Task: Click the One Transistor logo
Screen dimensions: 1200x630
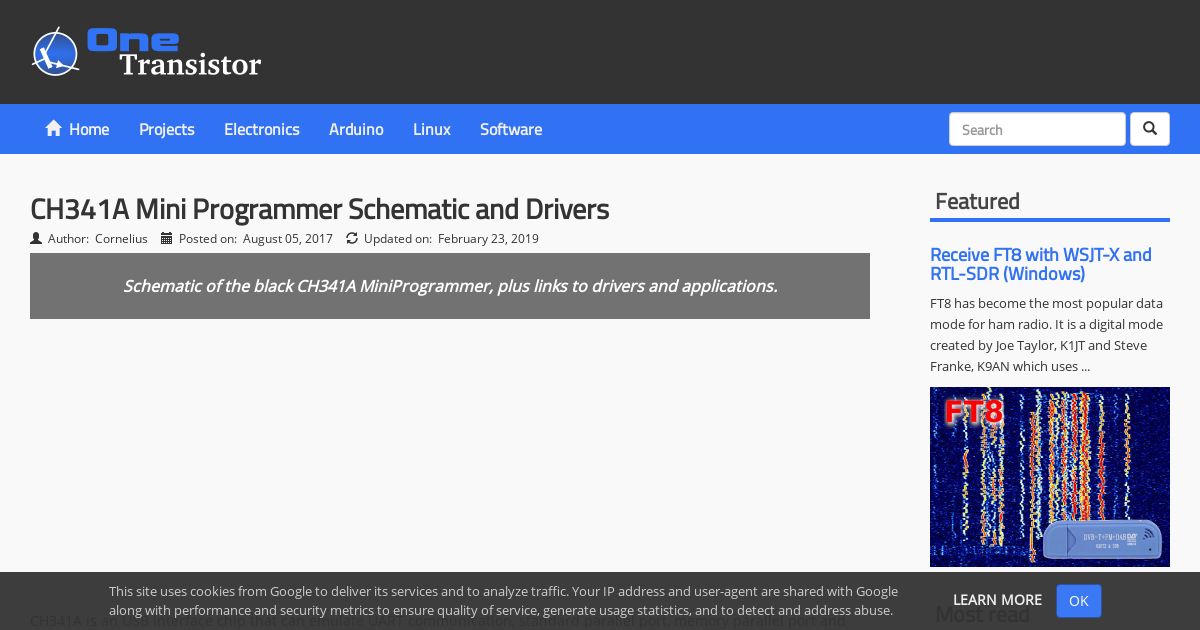Action: pyautogui.click(x=146, y=52)
